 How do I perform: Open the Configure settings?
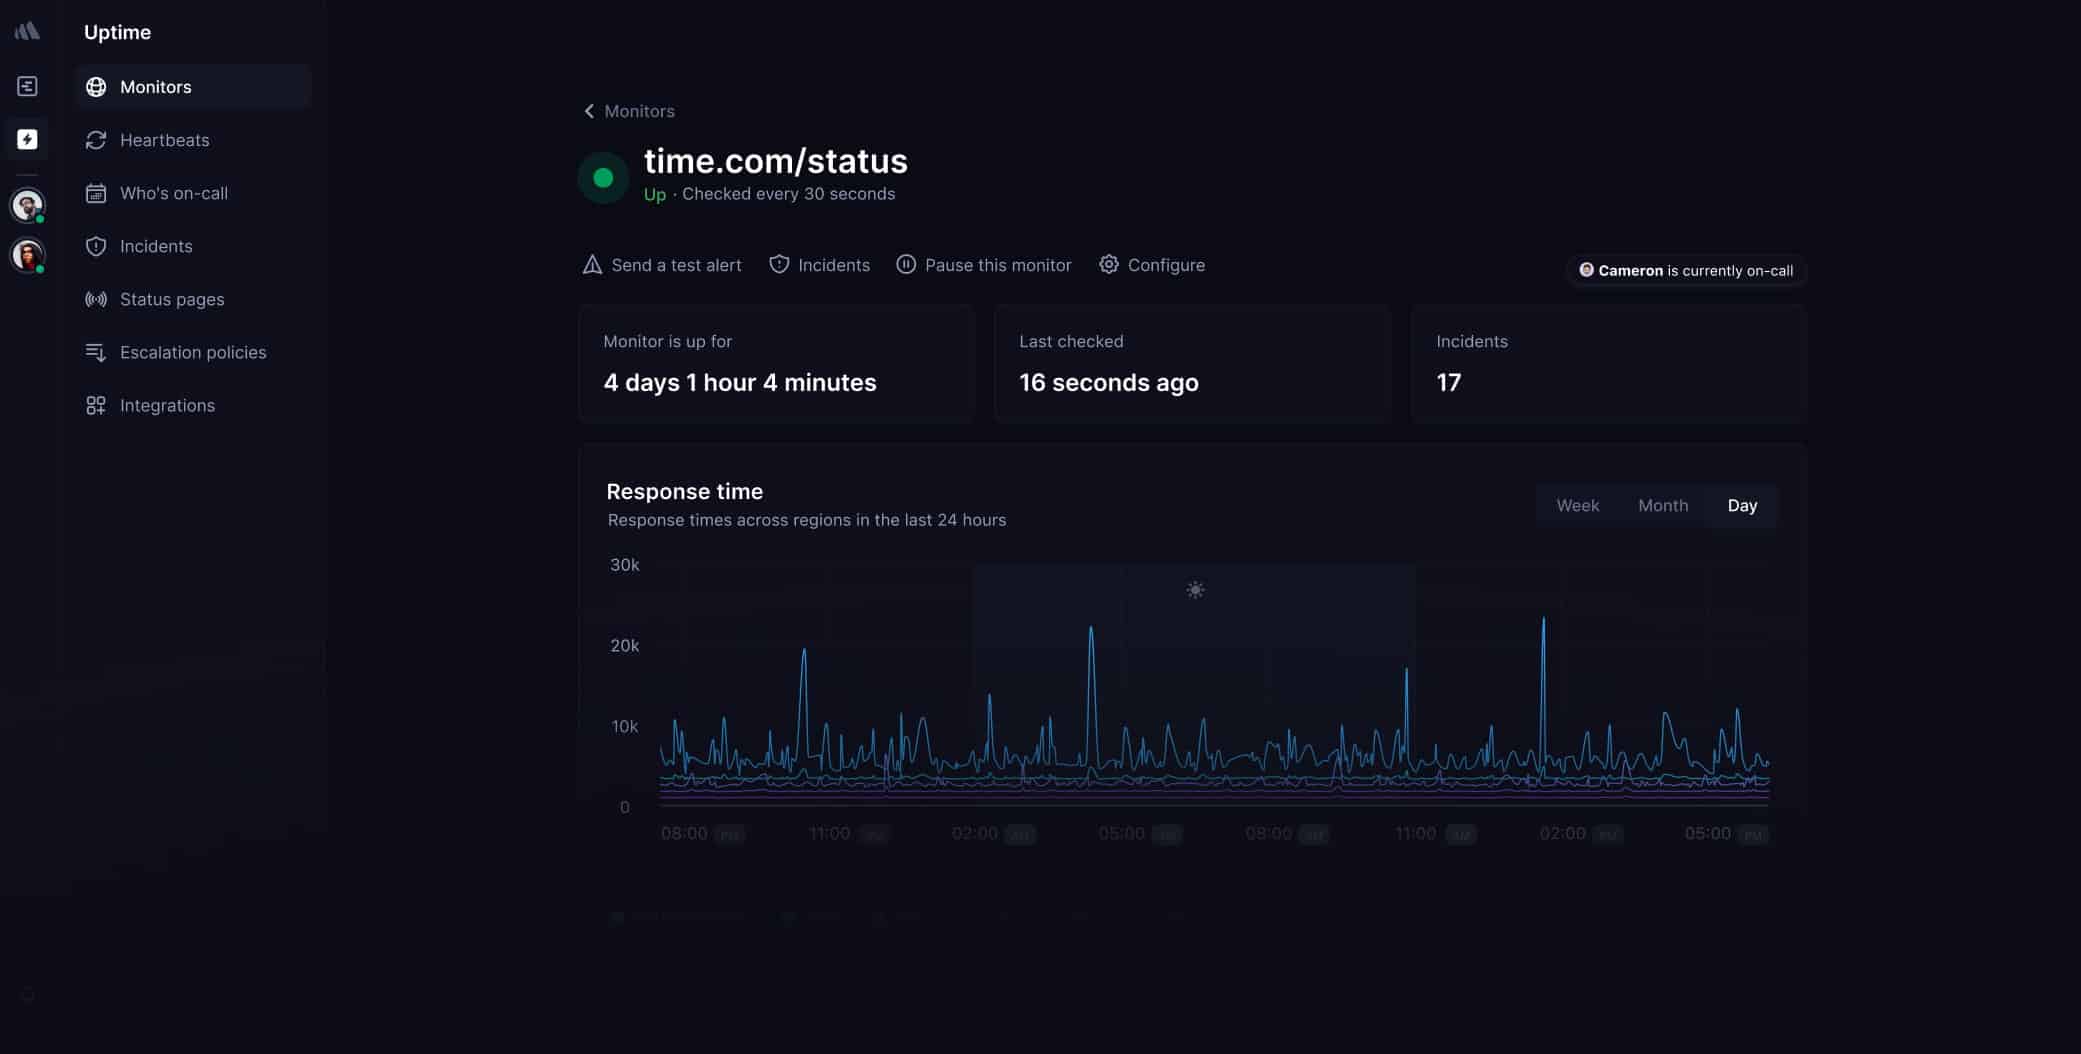(1152, 265)
